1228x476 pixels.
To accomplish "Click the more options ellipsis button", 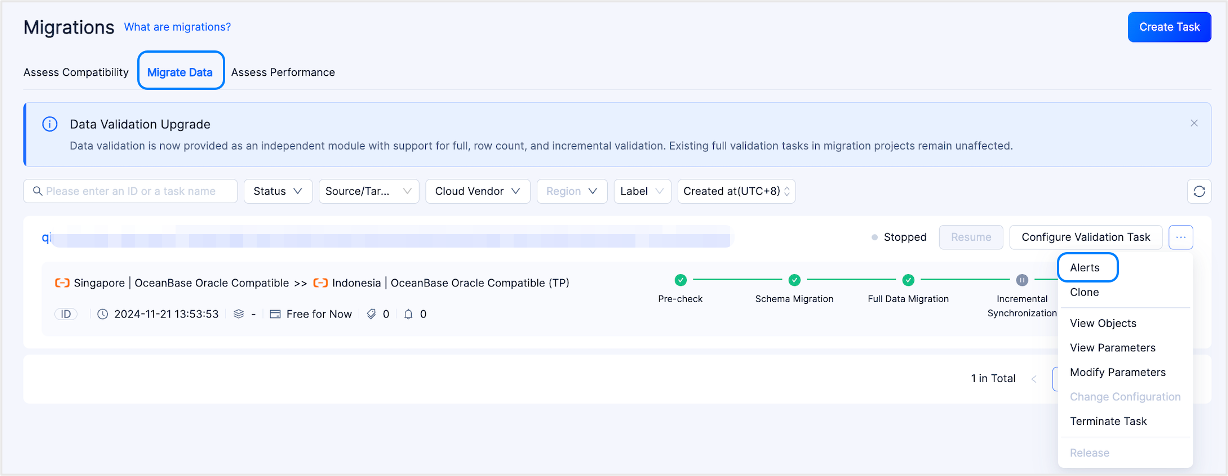I will (1180, 237).
